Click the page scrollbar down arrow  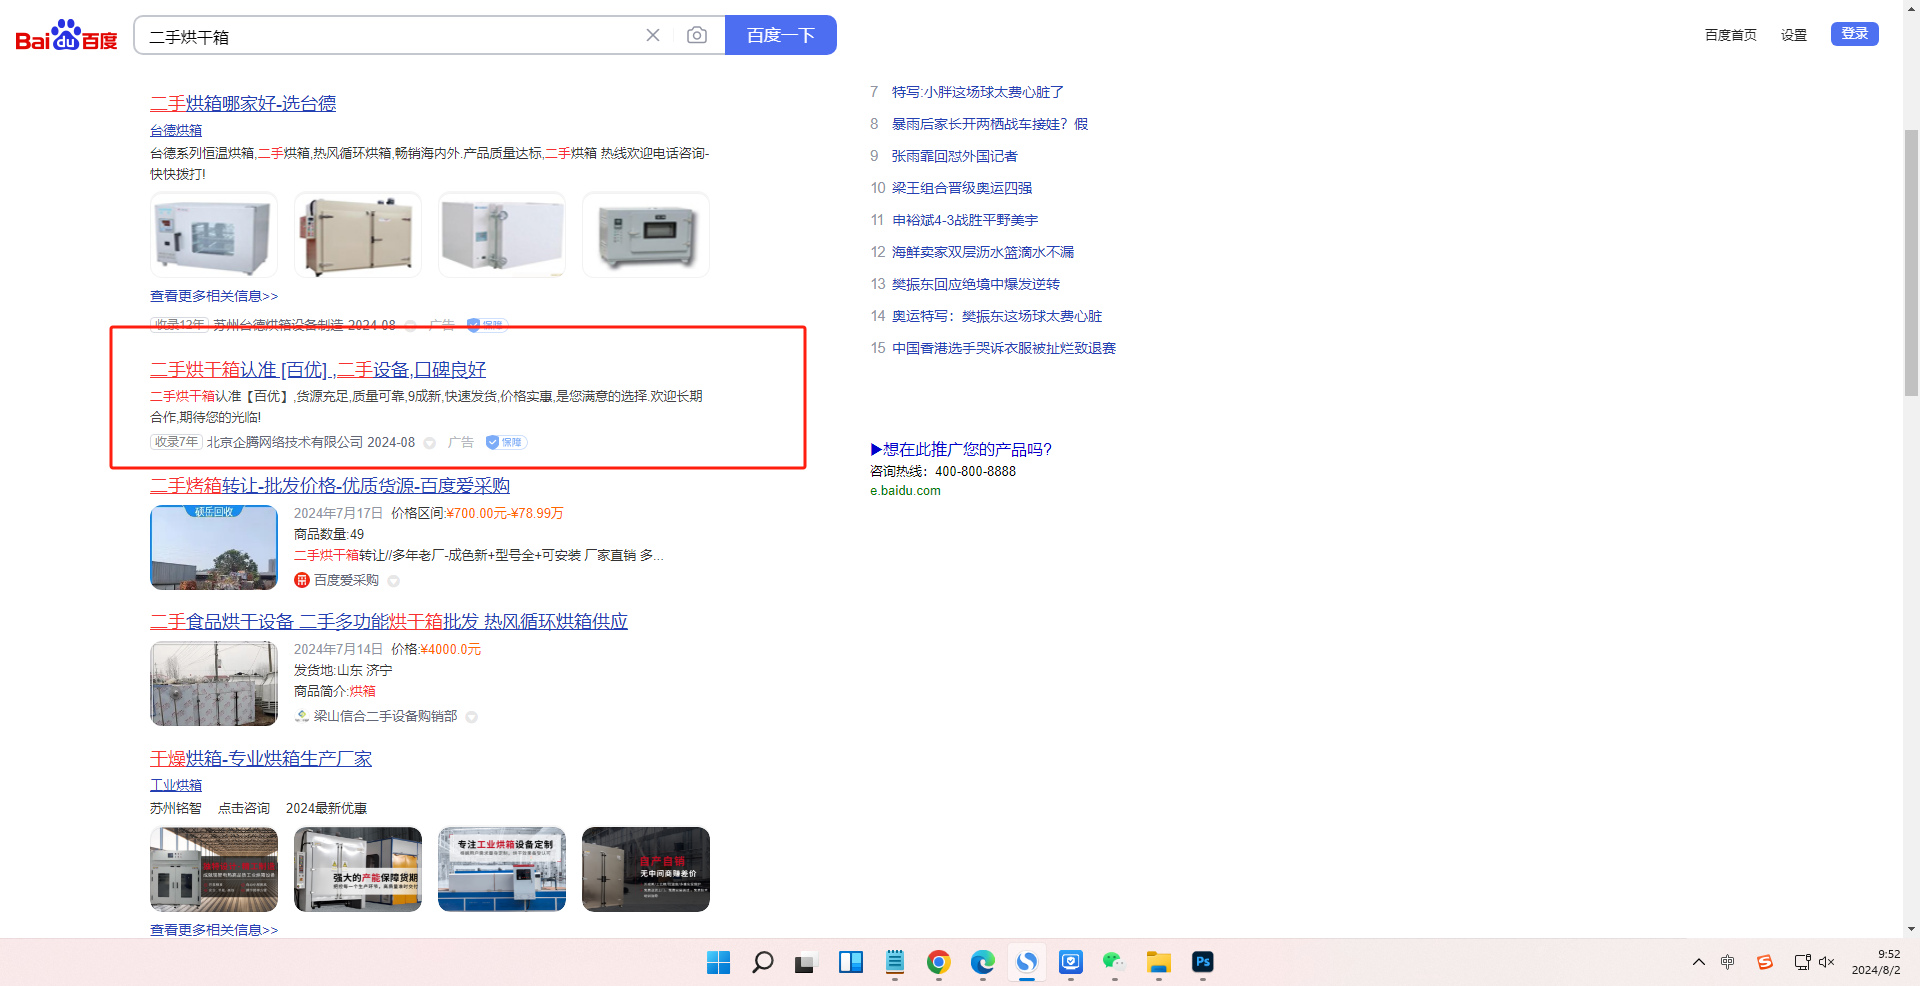click(x=1911, y=929)
